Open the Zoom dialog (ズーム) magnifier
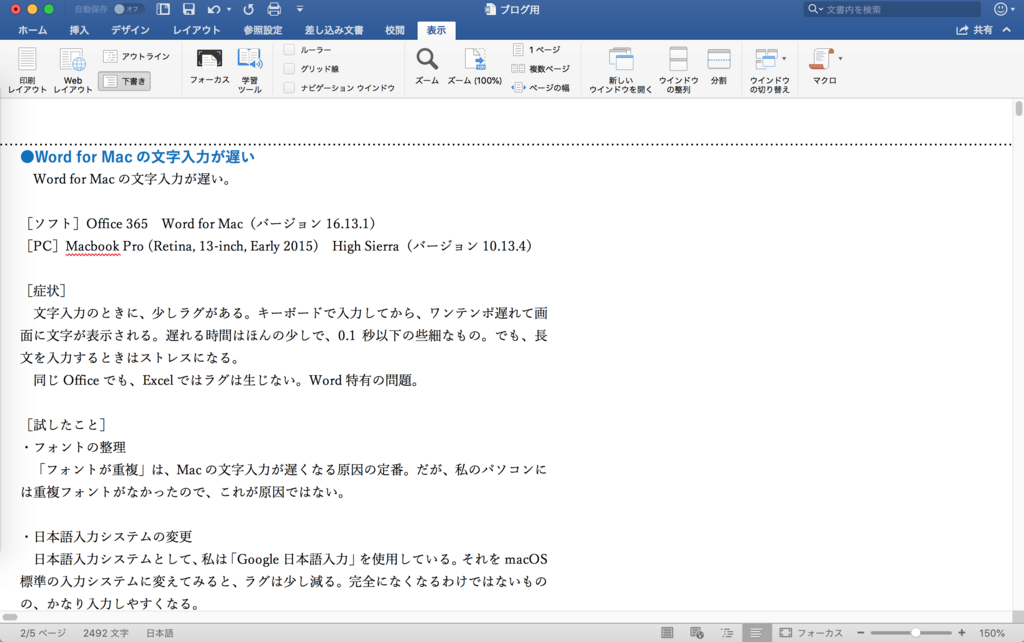This screenshot has height=642, width=1024. click(427, 66)
